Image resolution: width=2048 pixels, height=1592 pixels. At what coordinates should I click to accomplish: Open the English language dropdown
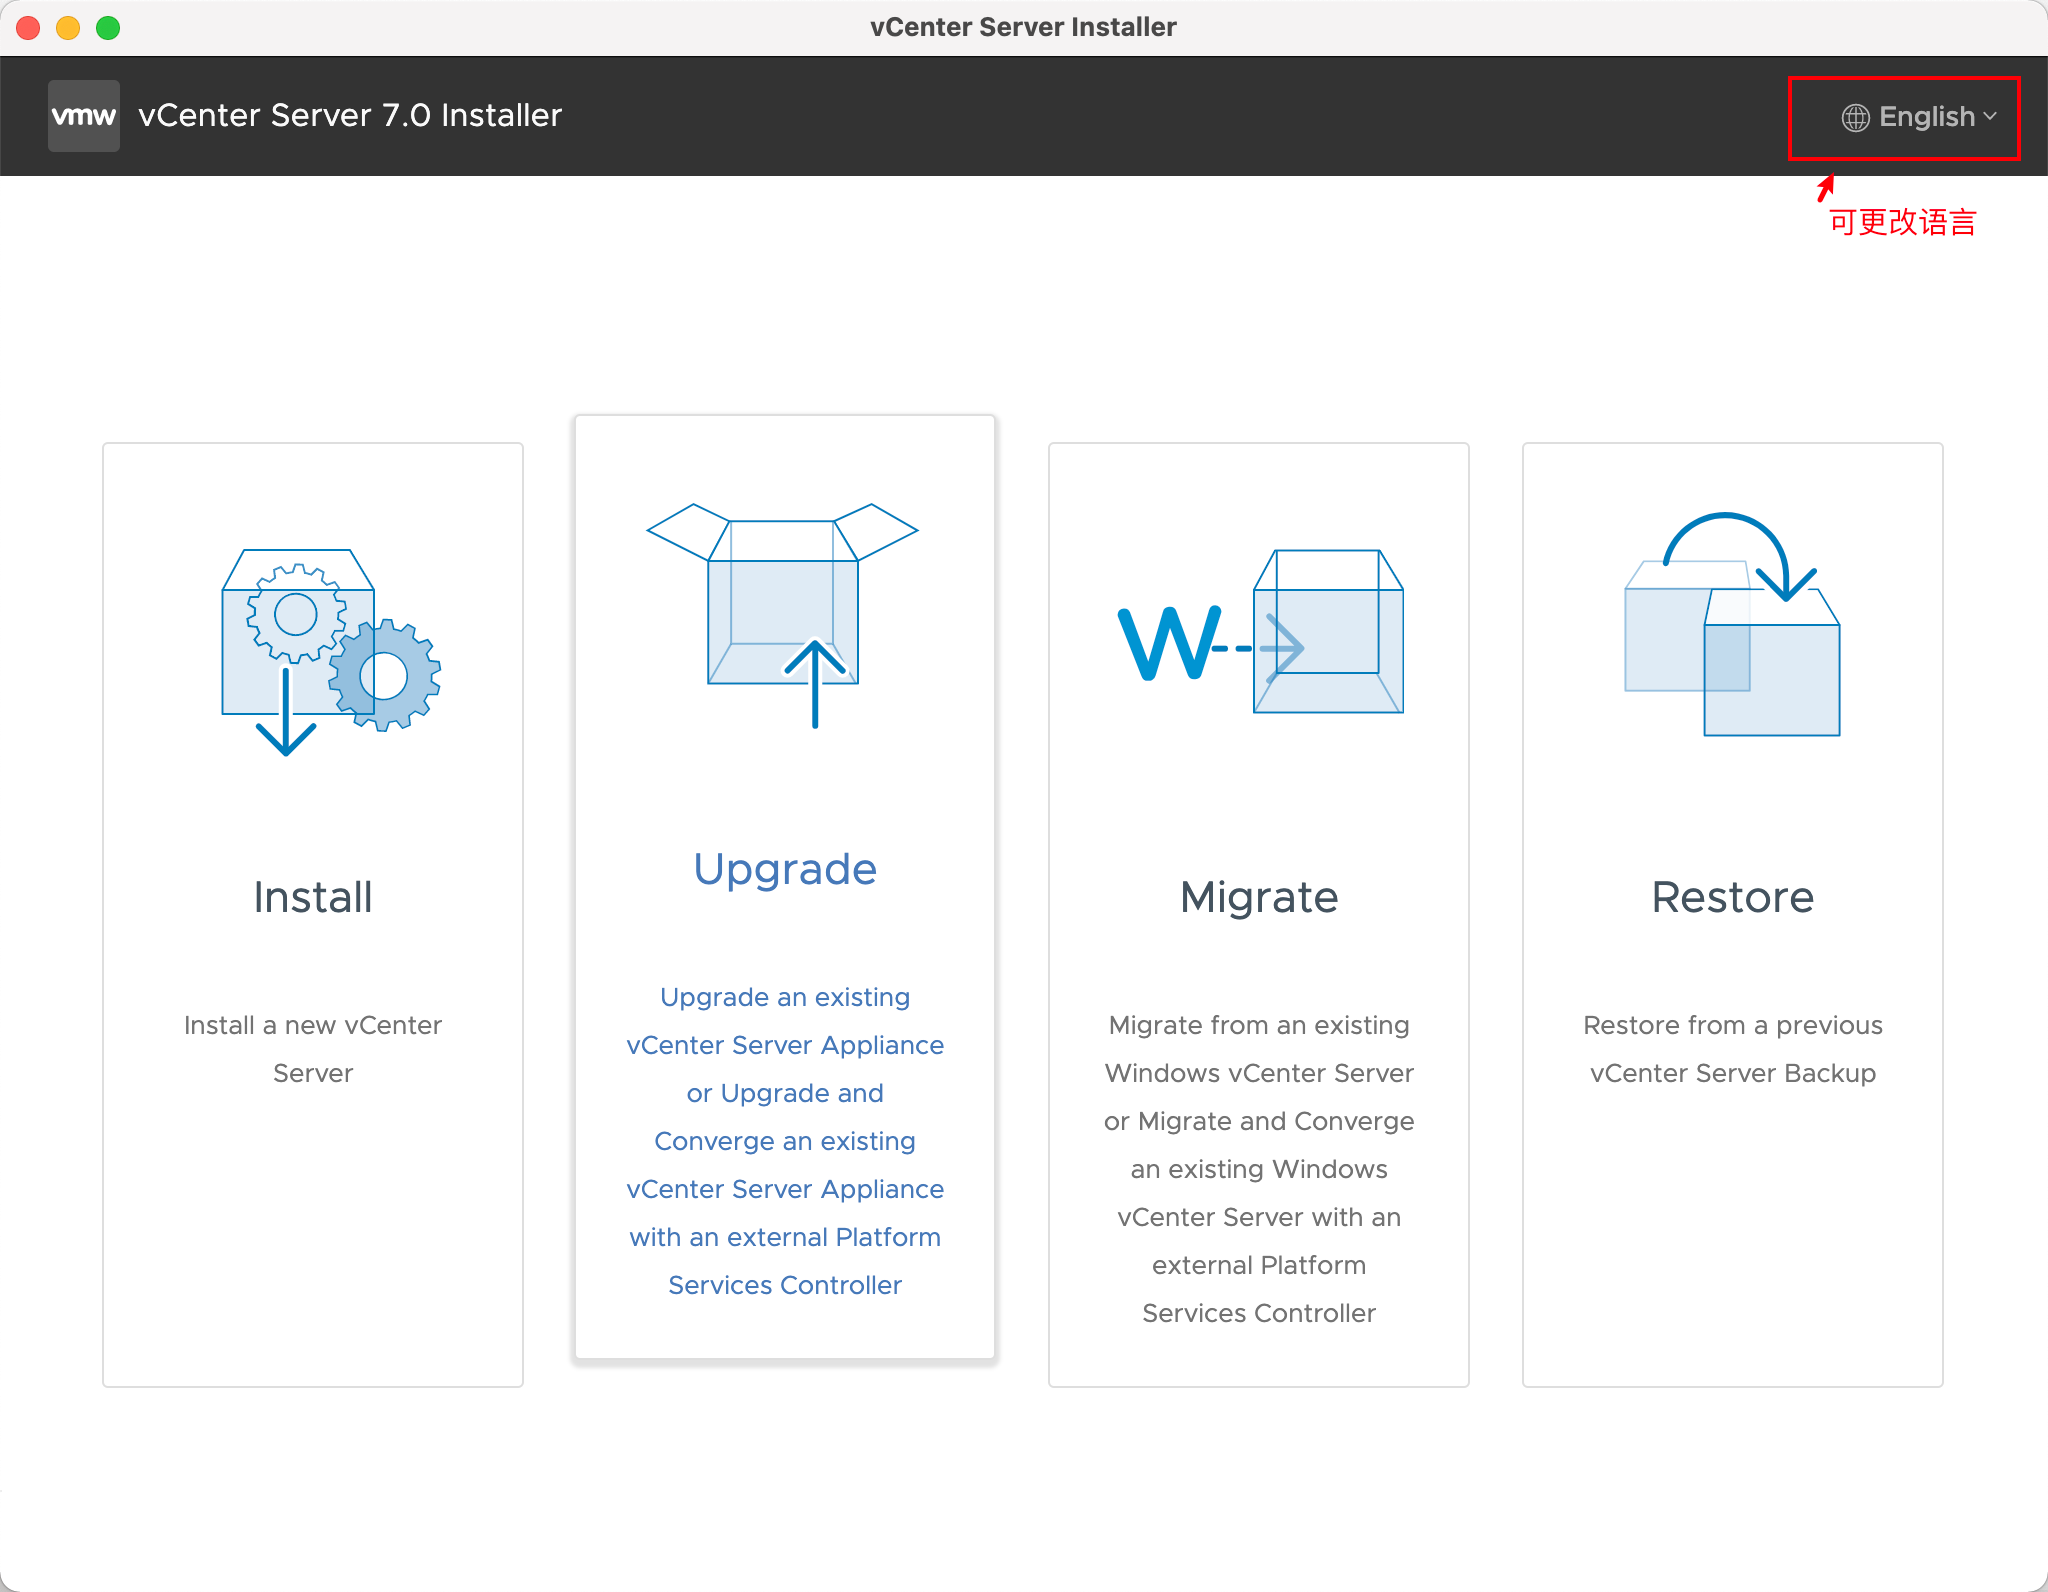pyautogui.click(x=1926, y=117)
